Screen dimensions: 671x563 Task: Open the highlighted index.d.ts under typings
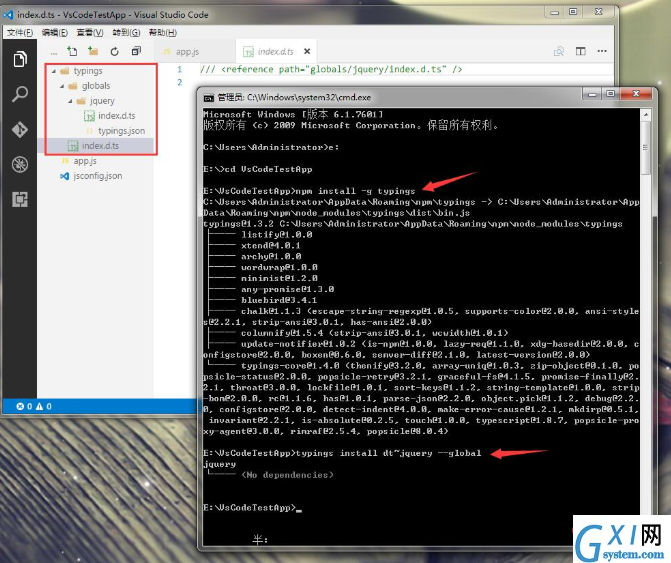pyautogui.click(x=93, y=145)
